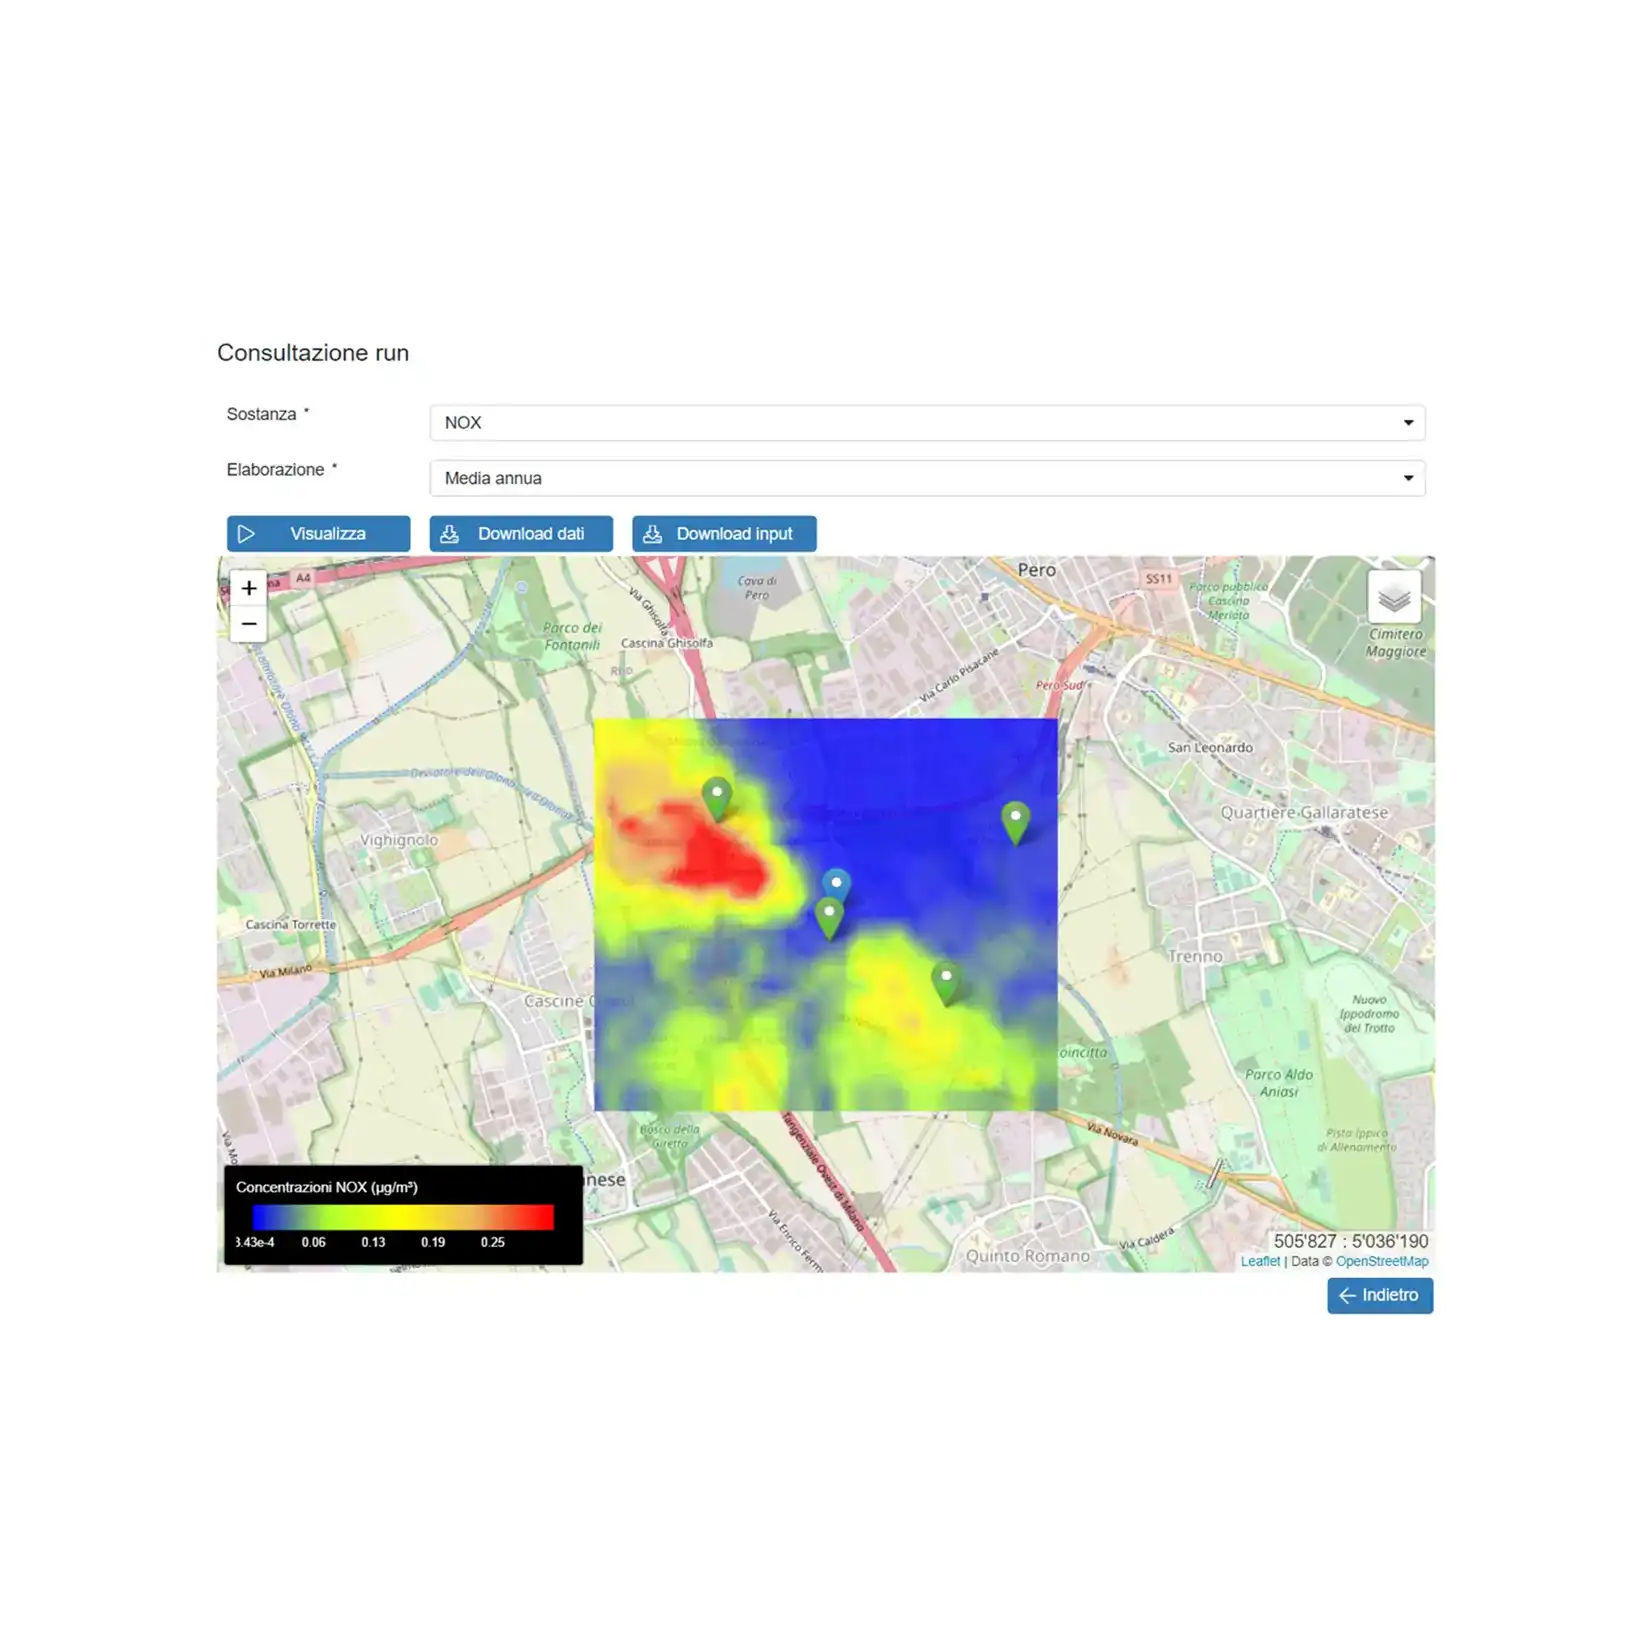Click the Vighignolo map label
The width and height of the screenshot is (1645, 1645).
tap(399, 840)
